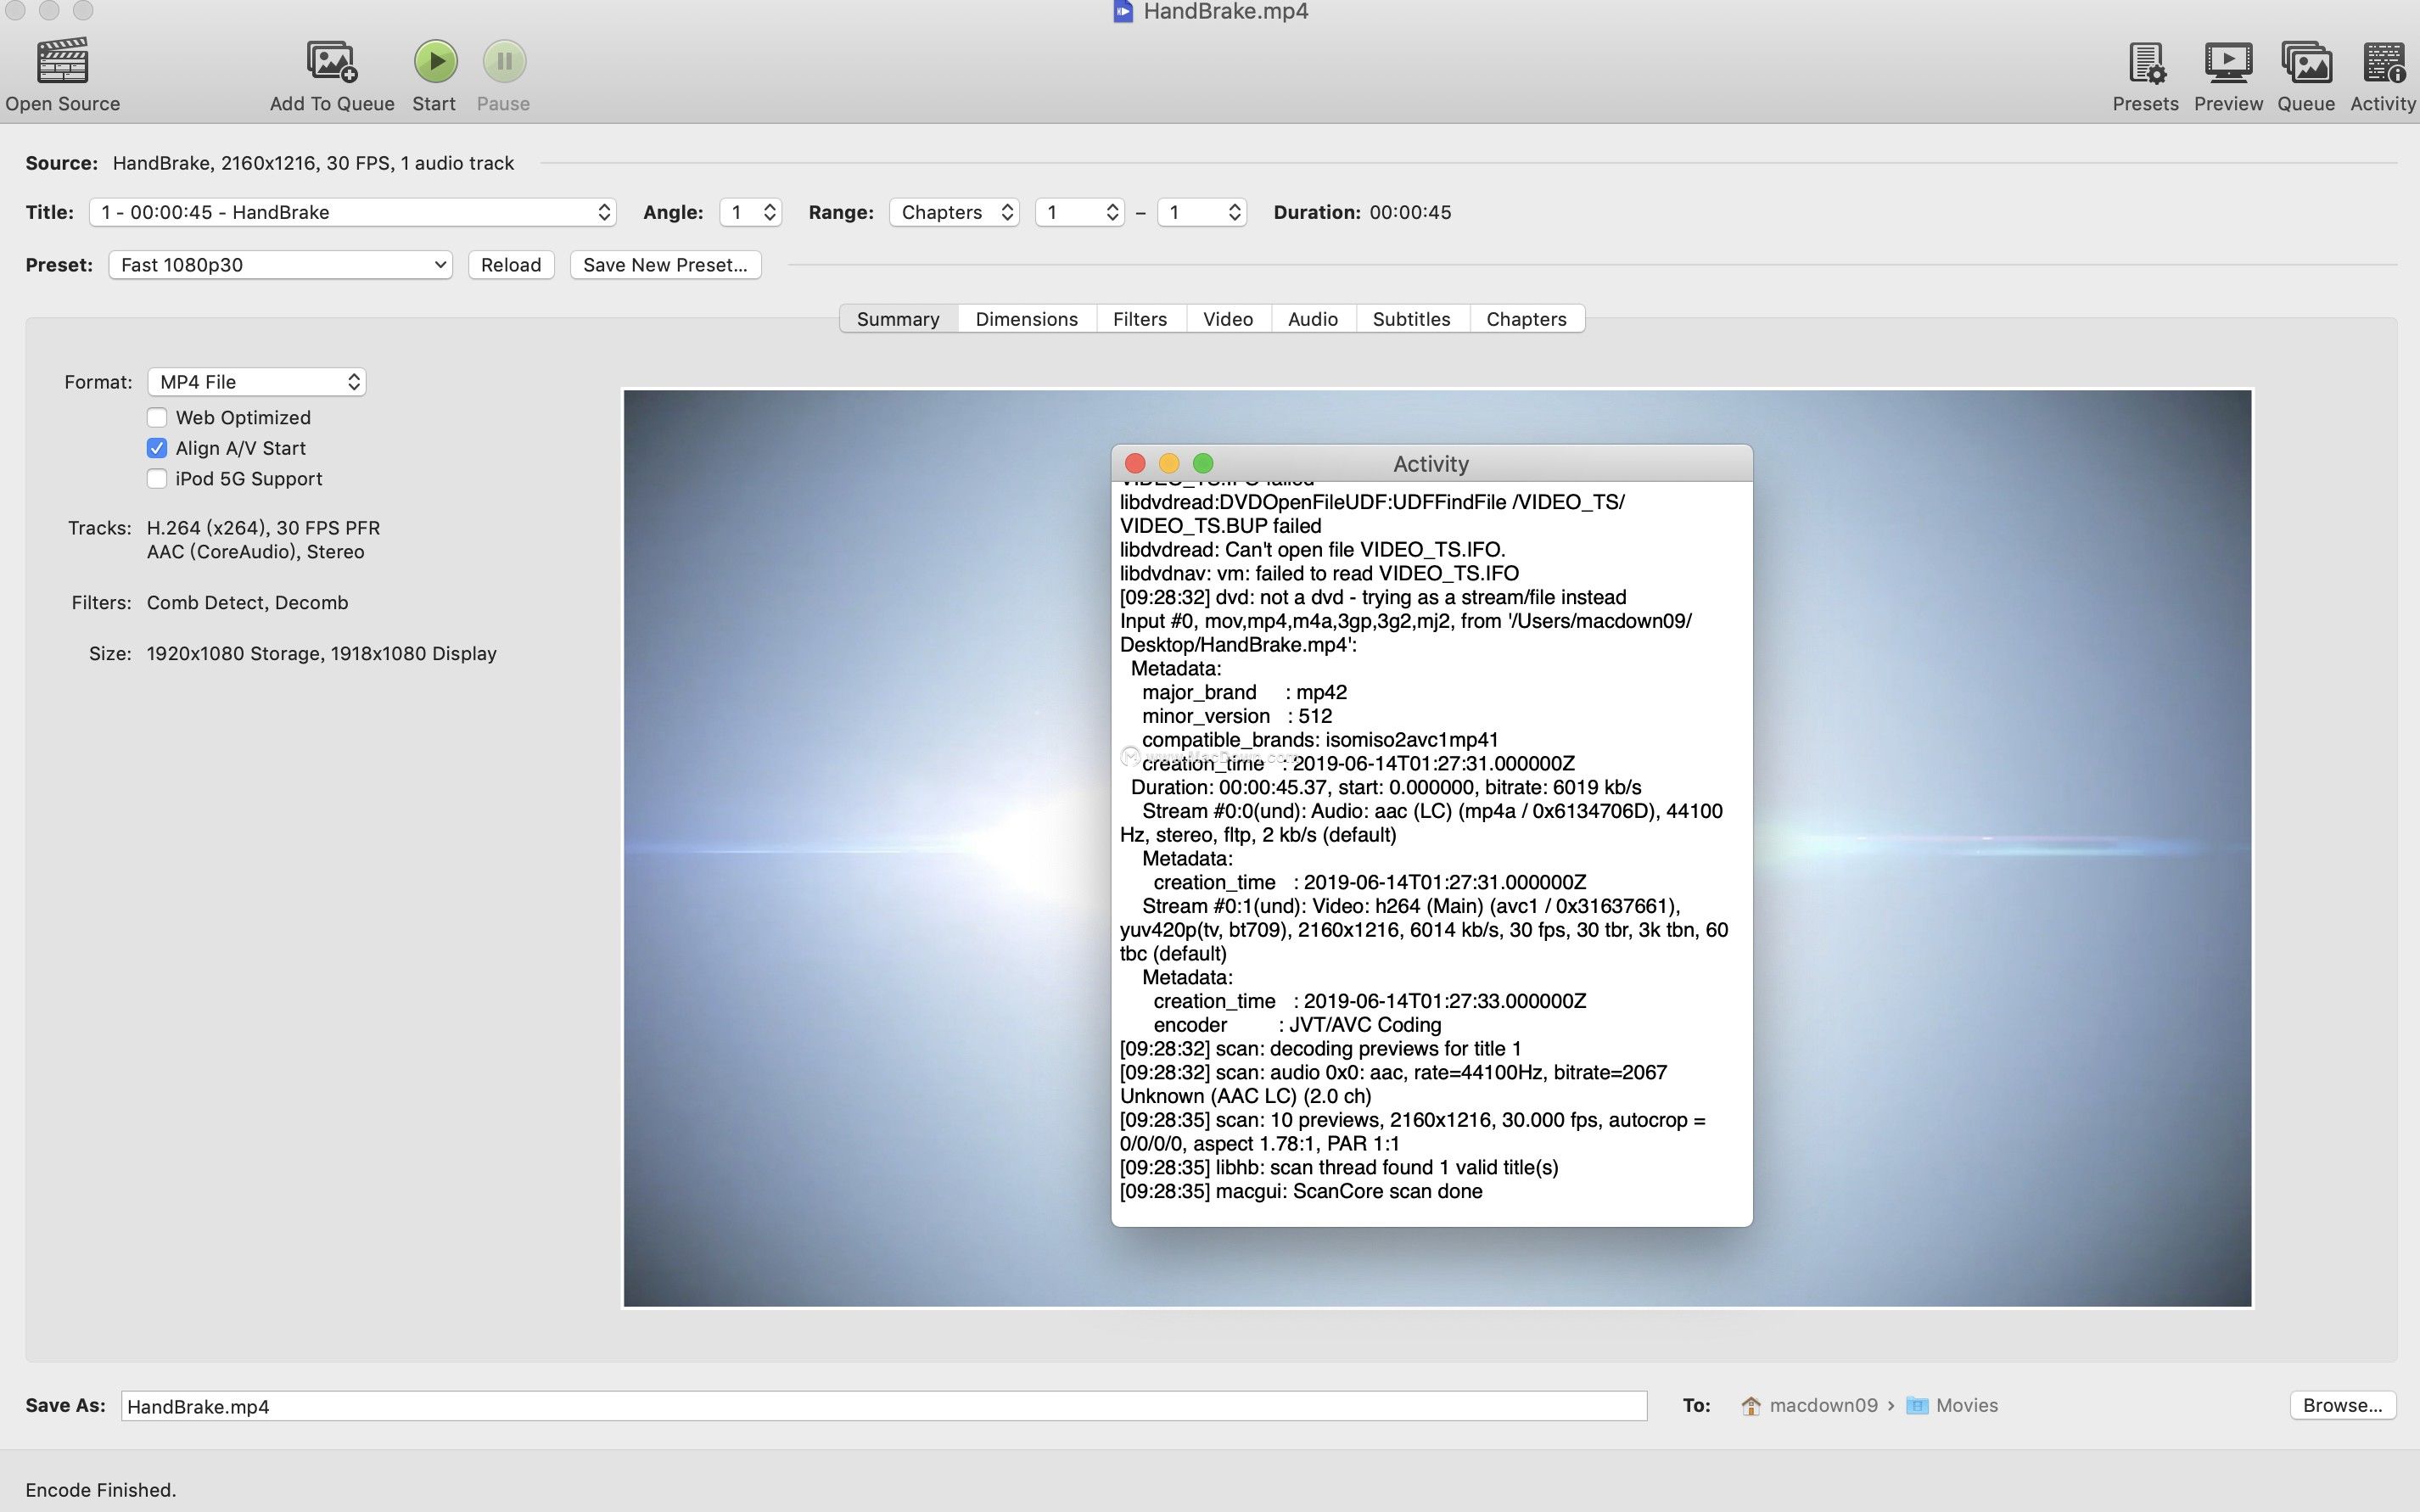This screenshot has width=2420, height=1512.
Task: Close the Activity window with red button
Action: pos(1135,463)
